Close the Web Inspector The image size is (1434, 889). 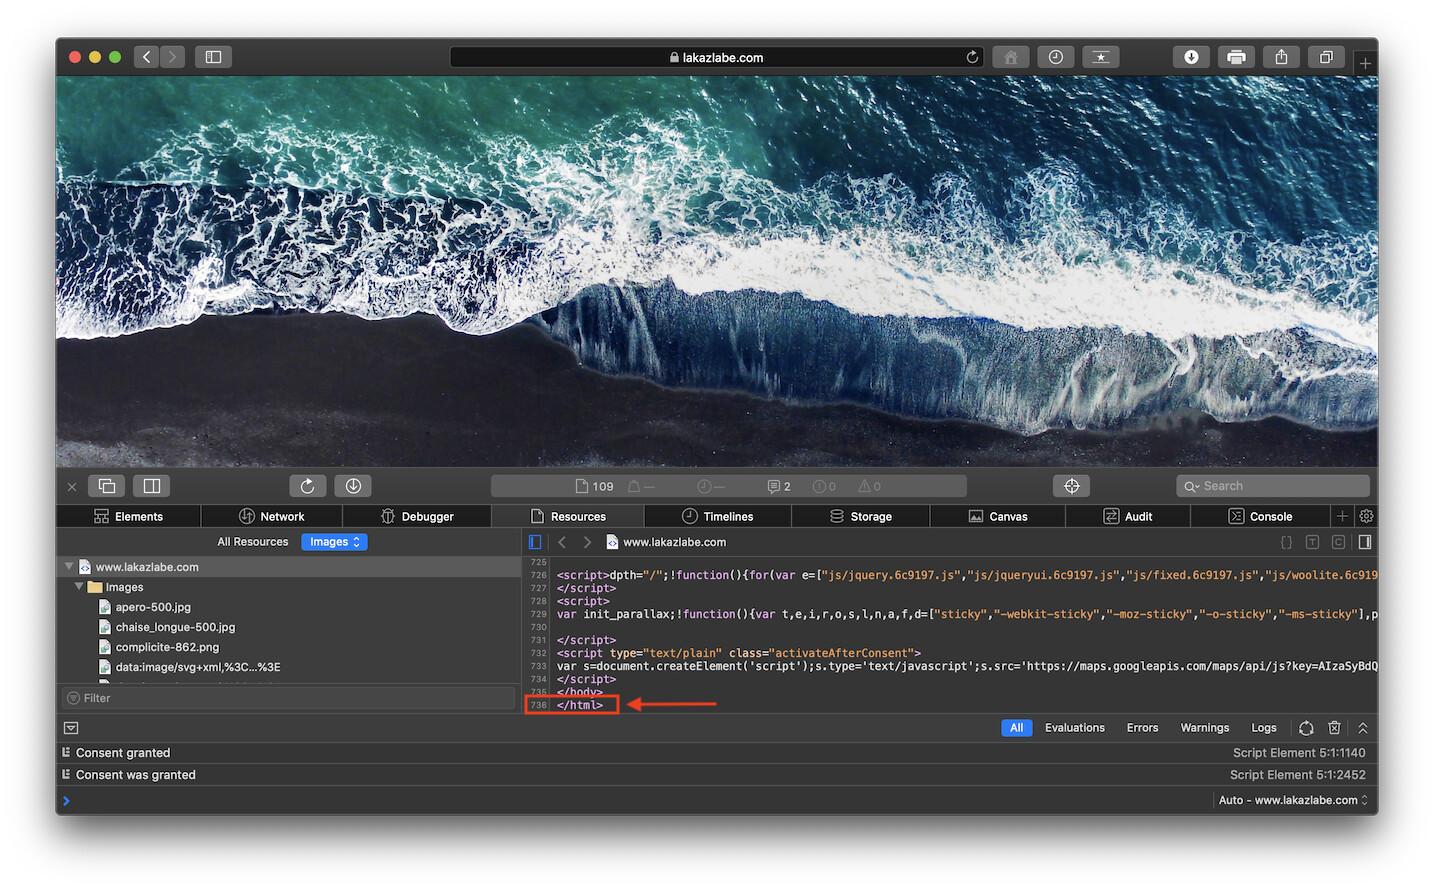pyautogui.click(x=72, y=487)
